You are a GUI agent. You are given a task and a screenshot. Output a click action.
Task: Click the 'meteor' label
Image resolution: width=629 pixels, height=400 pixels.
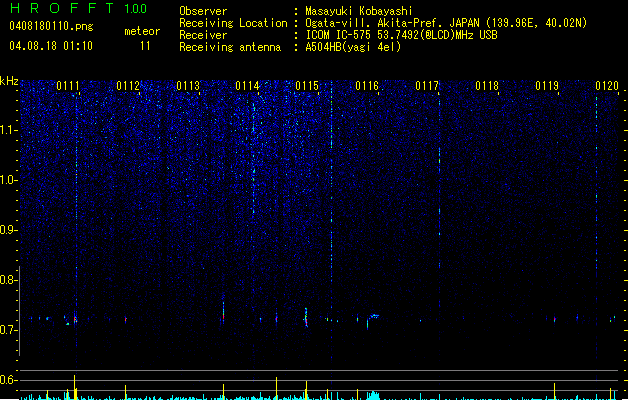pyautogui.click(x=142, y=31)
